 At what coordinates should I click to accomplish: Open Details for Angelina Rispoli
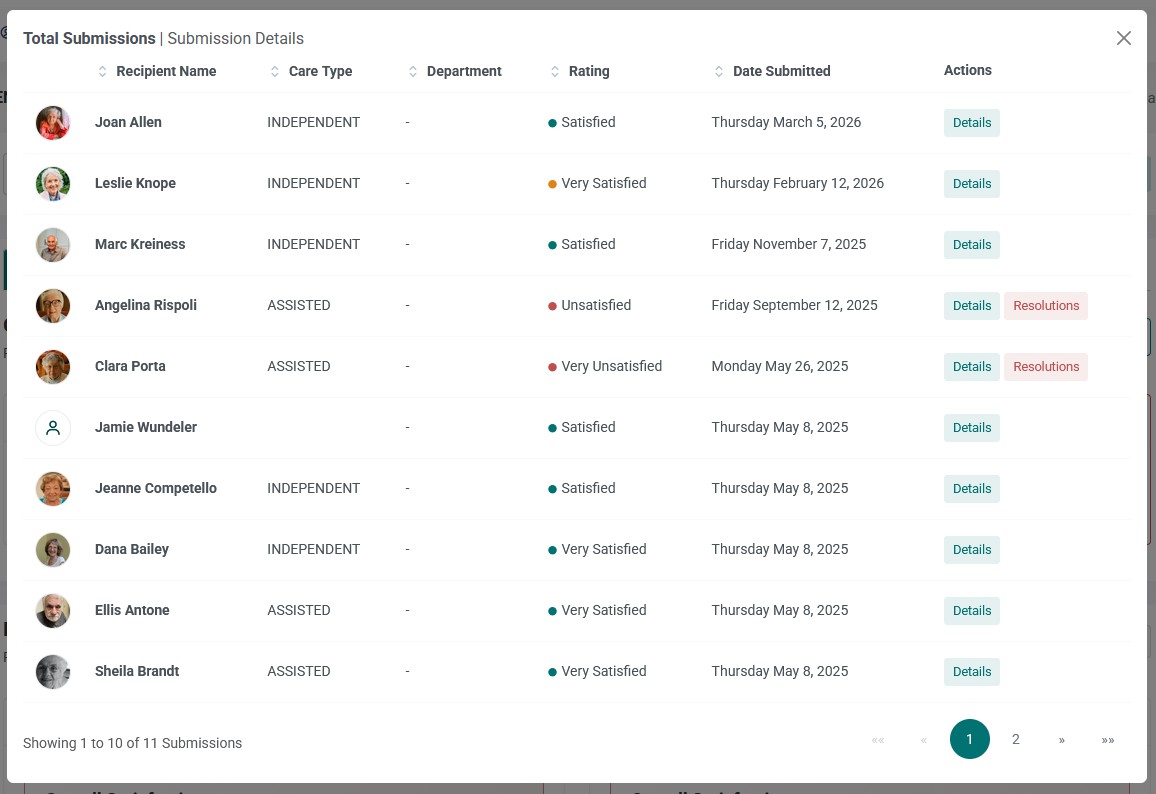(972, 306)
